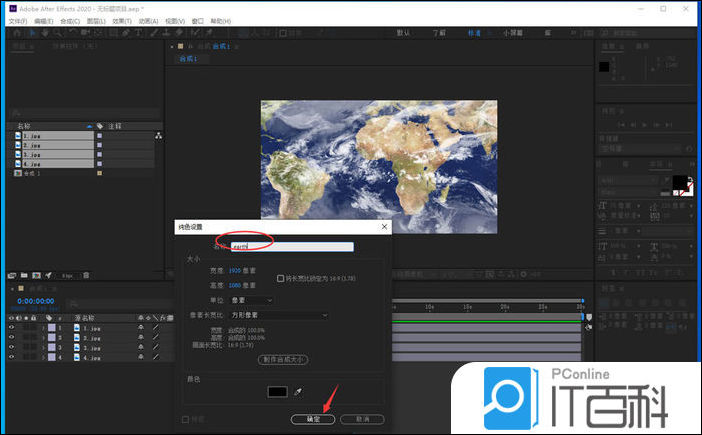Click the shy switch on layer 1
Image resolution: width=702 pixels, height=435 pixels.
142,327
